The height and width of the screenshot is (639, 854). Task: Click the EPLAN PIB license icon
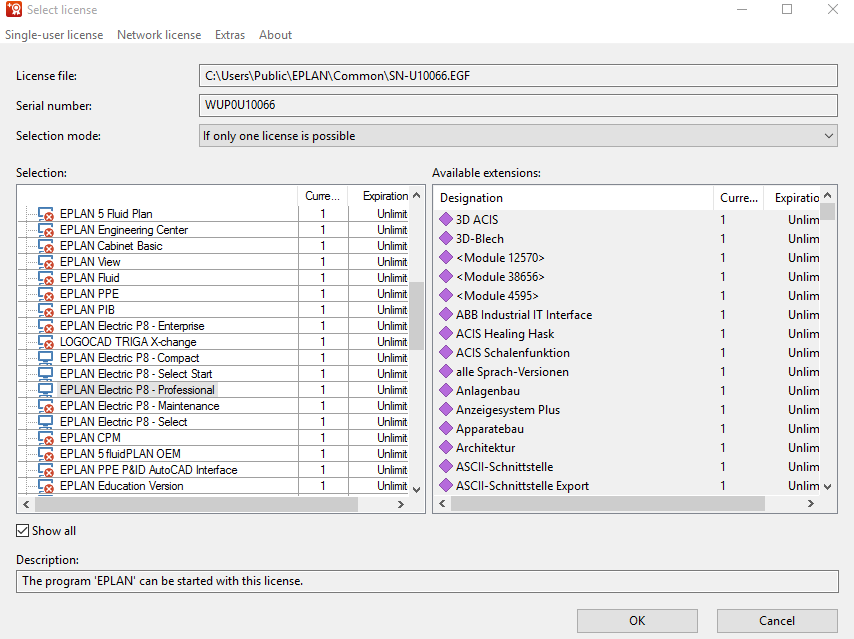tap(46, 310)
